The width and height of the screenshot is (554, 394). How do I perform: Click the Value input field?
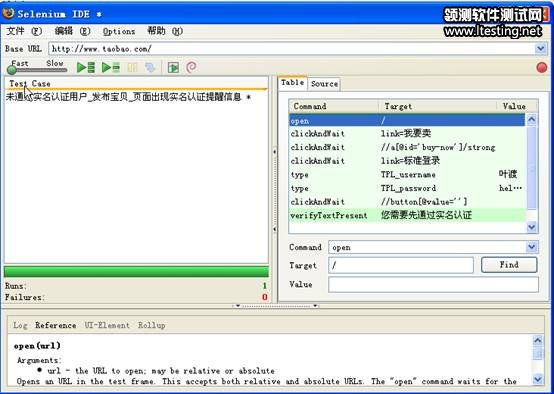pyautogui.click(x=433, y=284)
